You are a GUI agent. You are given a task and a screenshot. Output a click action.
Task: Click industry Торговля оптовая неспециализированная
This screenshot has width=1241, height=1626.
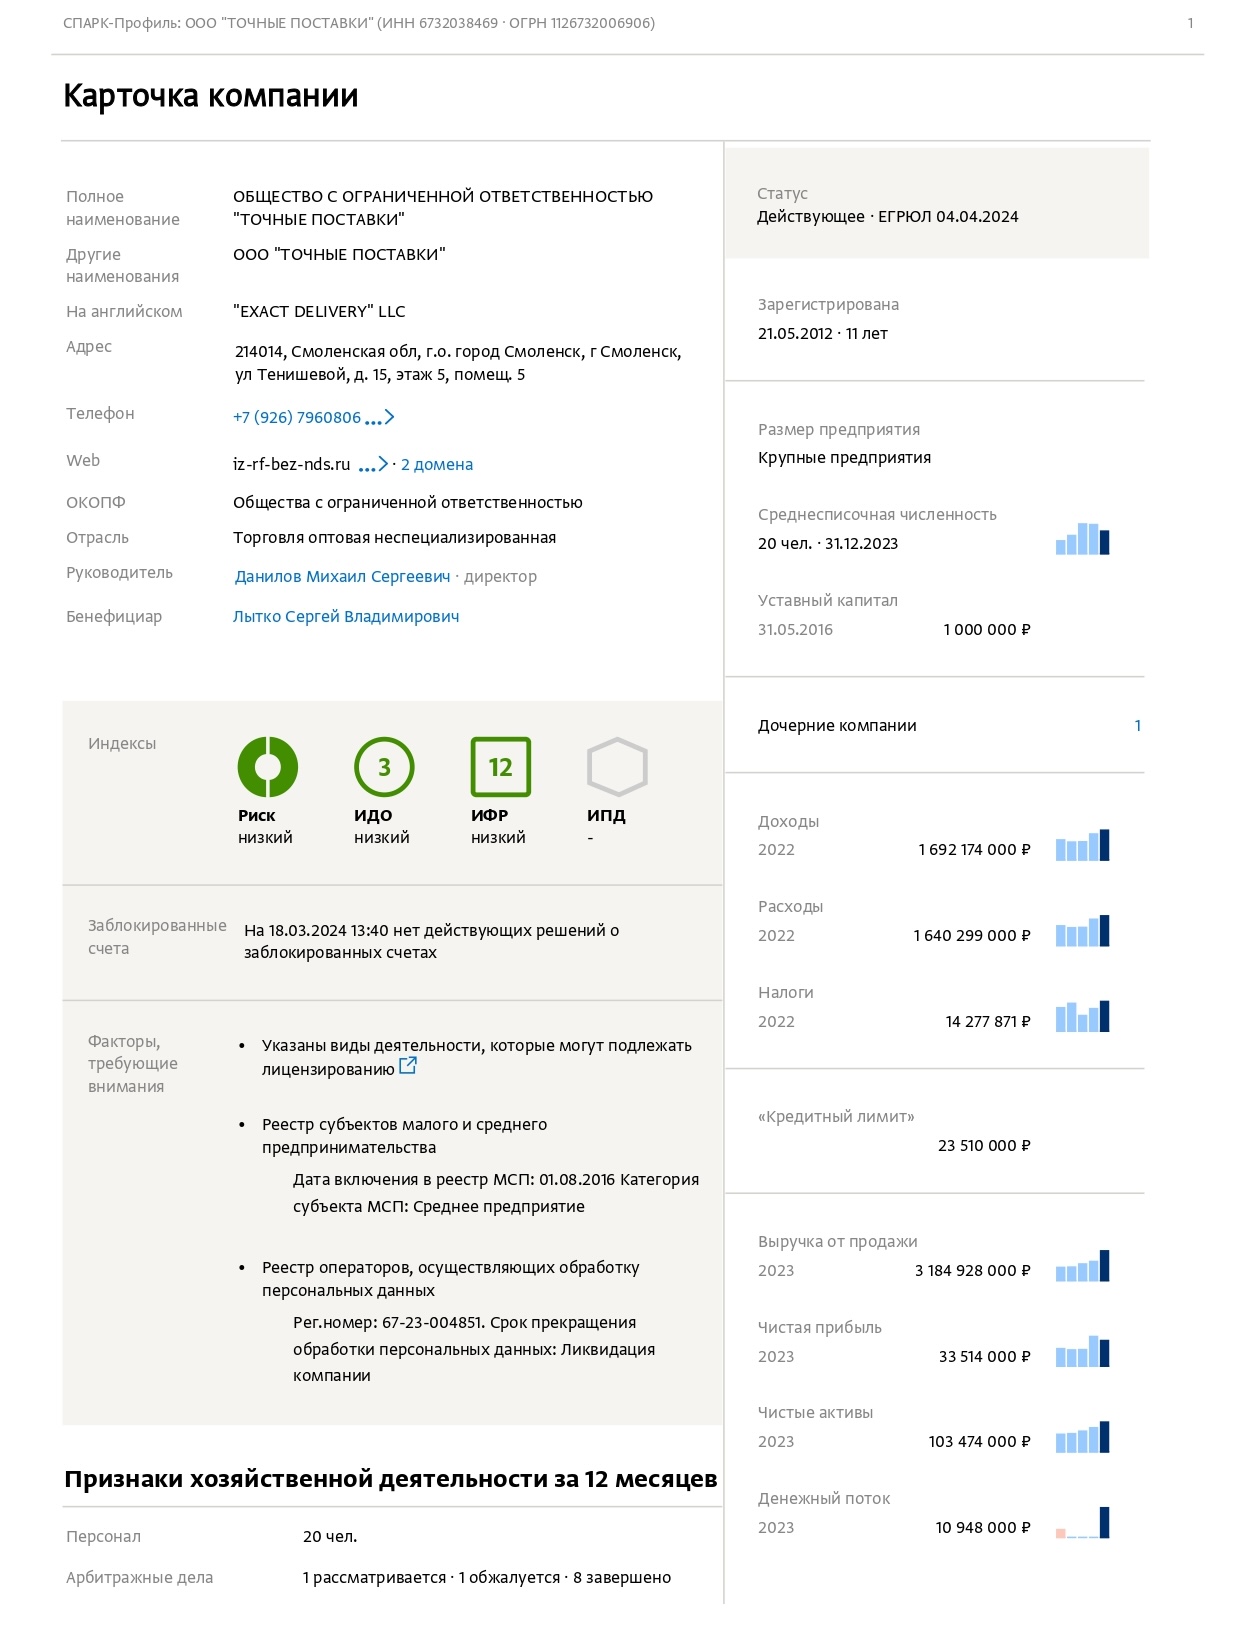(x=394, y=538)
